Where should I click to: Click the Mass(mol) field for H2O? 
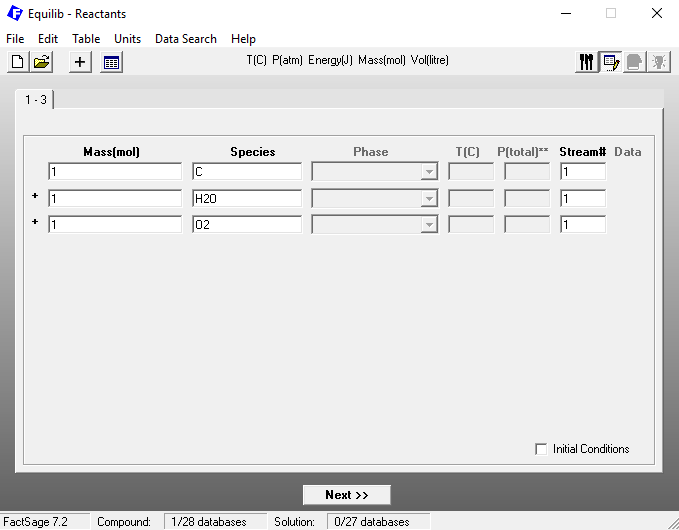tap(115, 199)
